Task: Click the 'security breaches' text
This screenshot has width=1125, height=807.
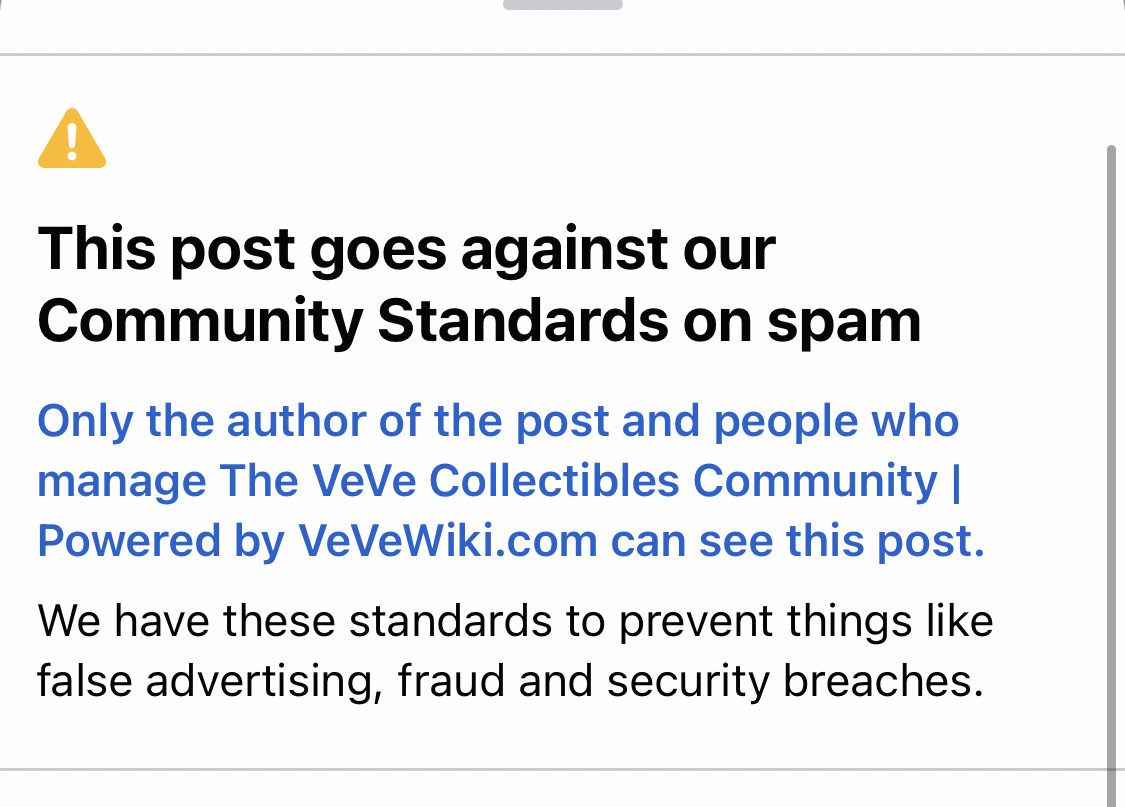Action: (x=795, y=681)
